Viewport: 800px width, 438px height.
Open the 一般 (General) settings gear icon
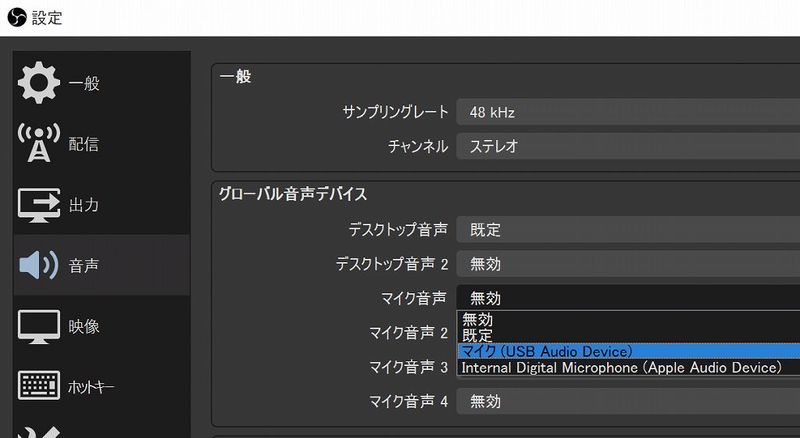click(39, 83)
